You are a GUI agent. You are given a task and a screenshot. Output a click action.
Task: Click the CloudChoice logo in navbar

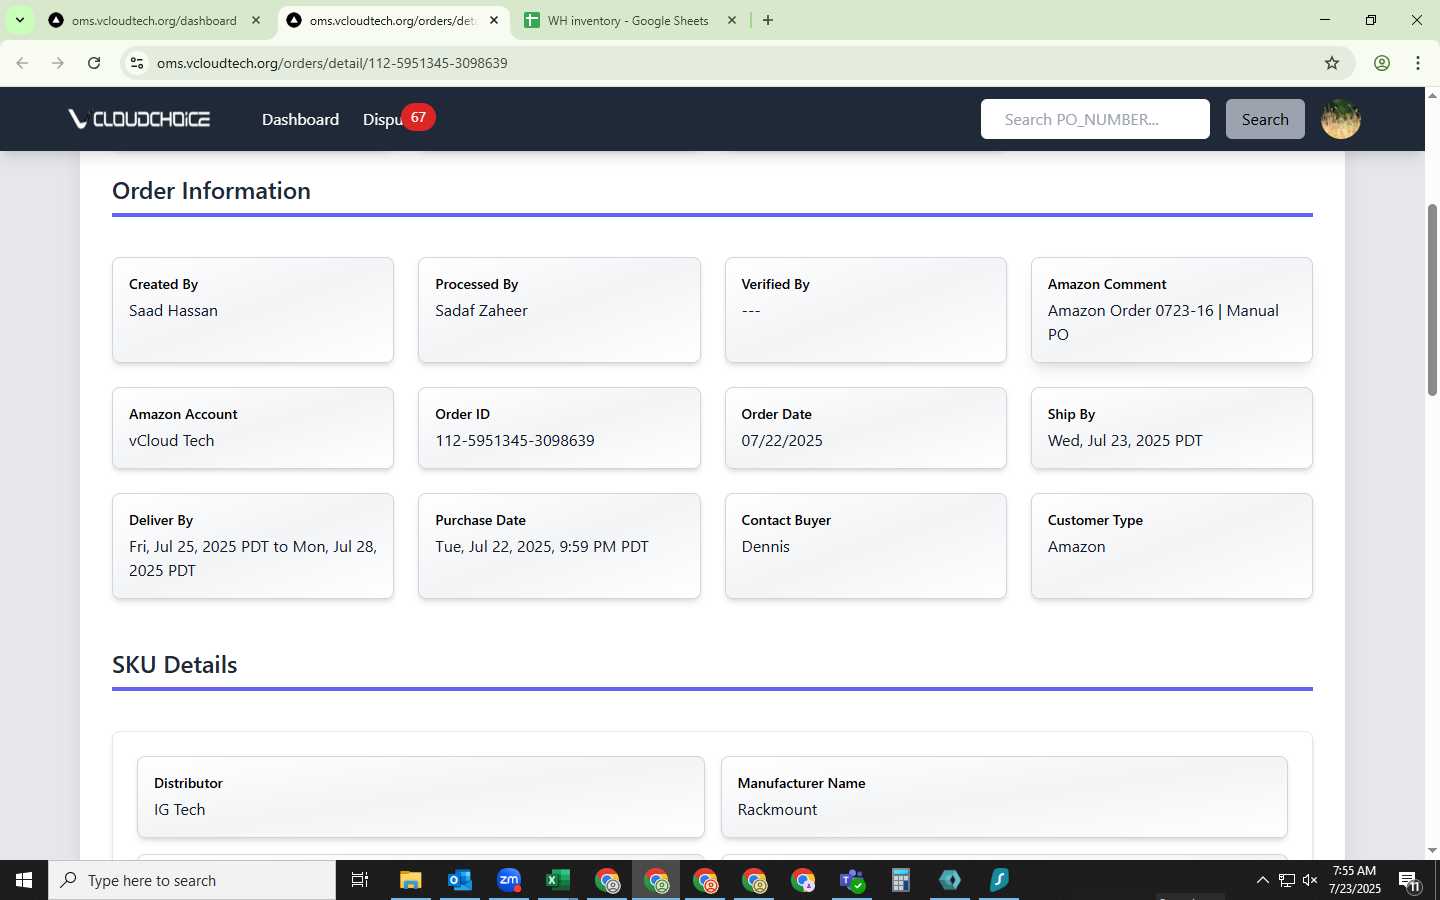tap(139, 119)
